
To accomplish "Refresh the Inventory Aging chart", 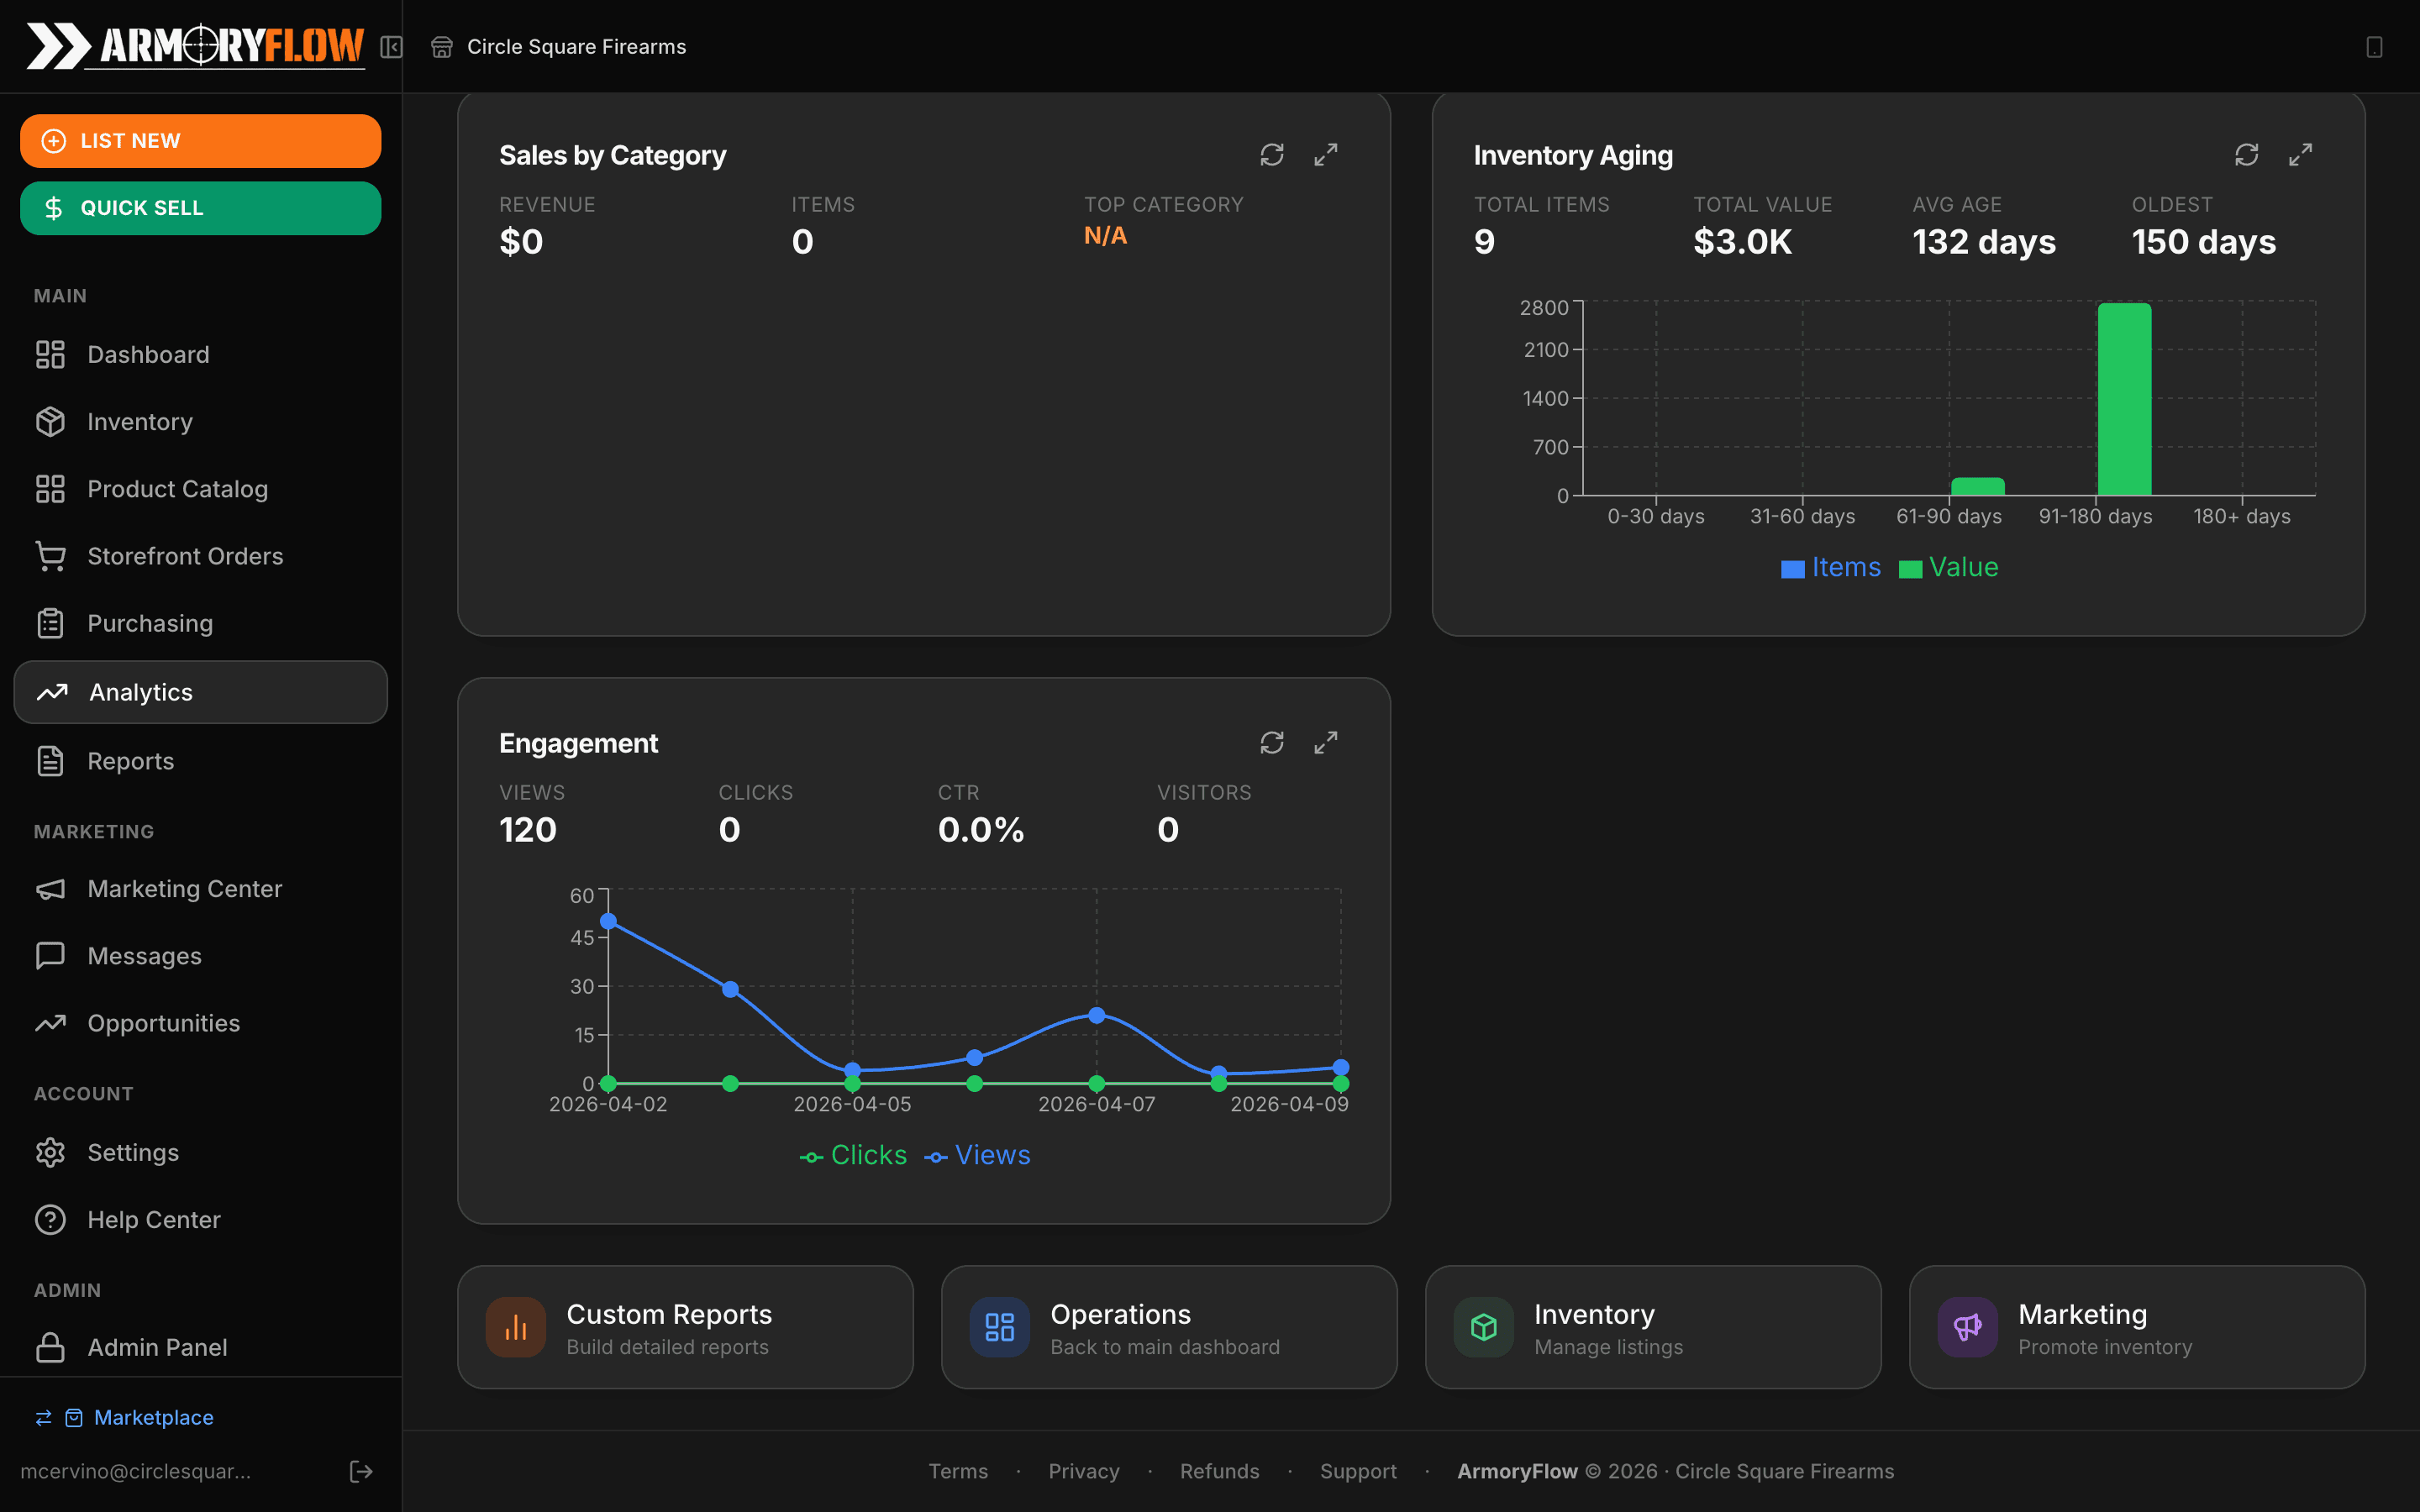I will 2246,155.
